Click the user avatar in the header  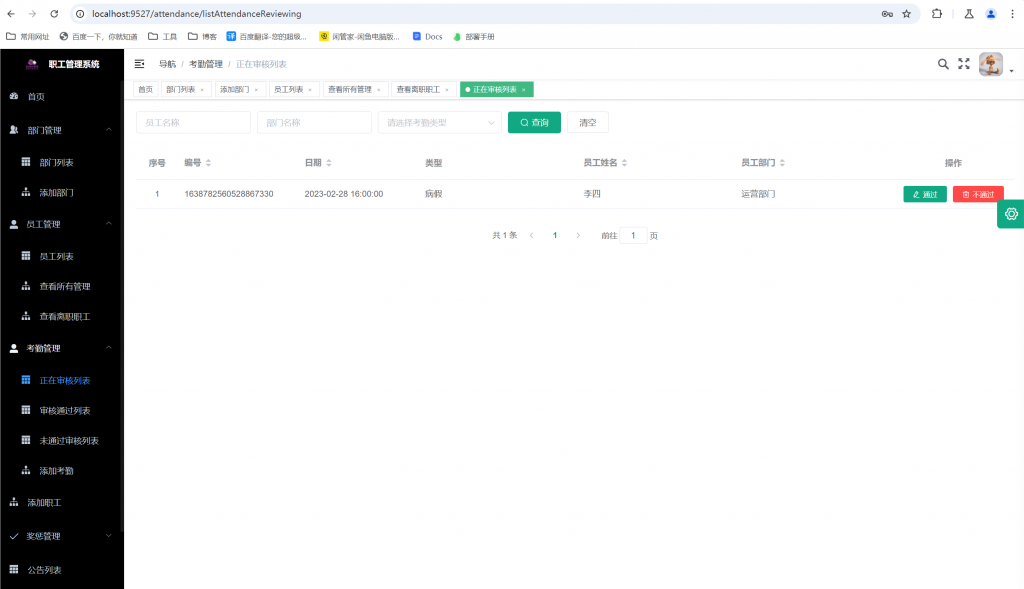(990, 64)
